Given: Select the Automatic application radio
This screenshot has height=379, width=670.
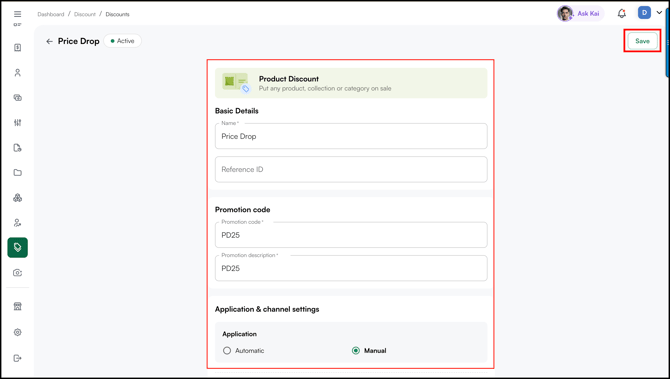Looking at the screenshot, I should pyautogui.click(x=227, y=350).
